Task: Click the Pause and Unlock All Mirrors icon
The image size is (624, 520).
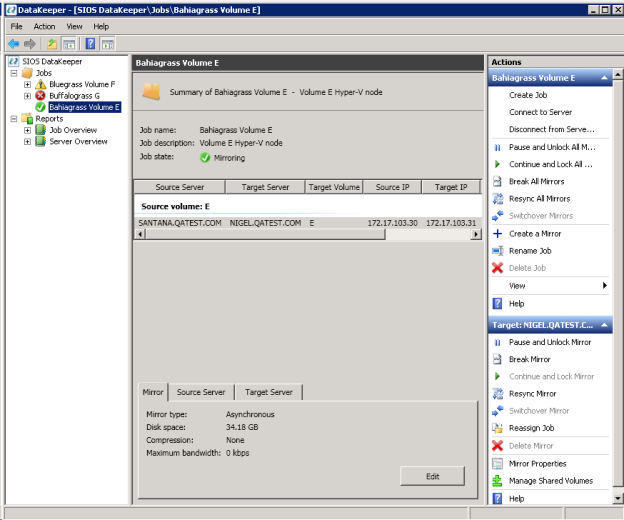Action: click(x=497, y=148)
